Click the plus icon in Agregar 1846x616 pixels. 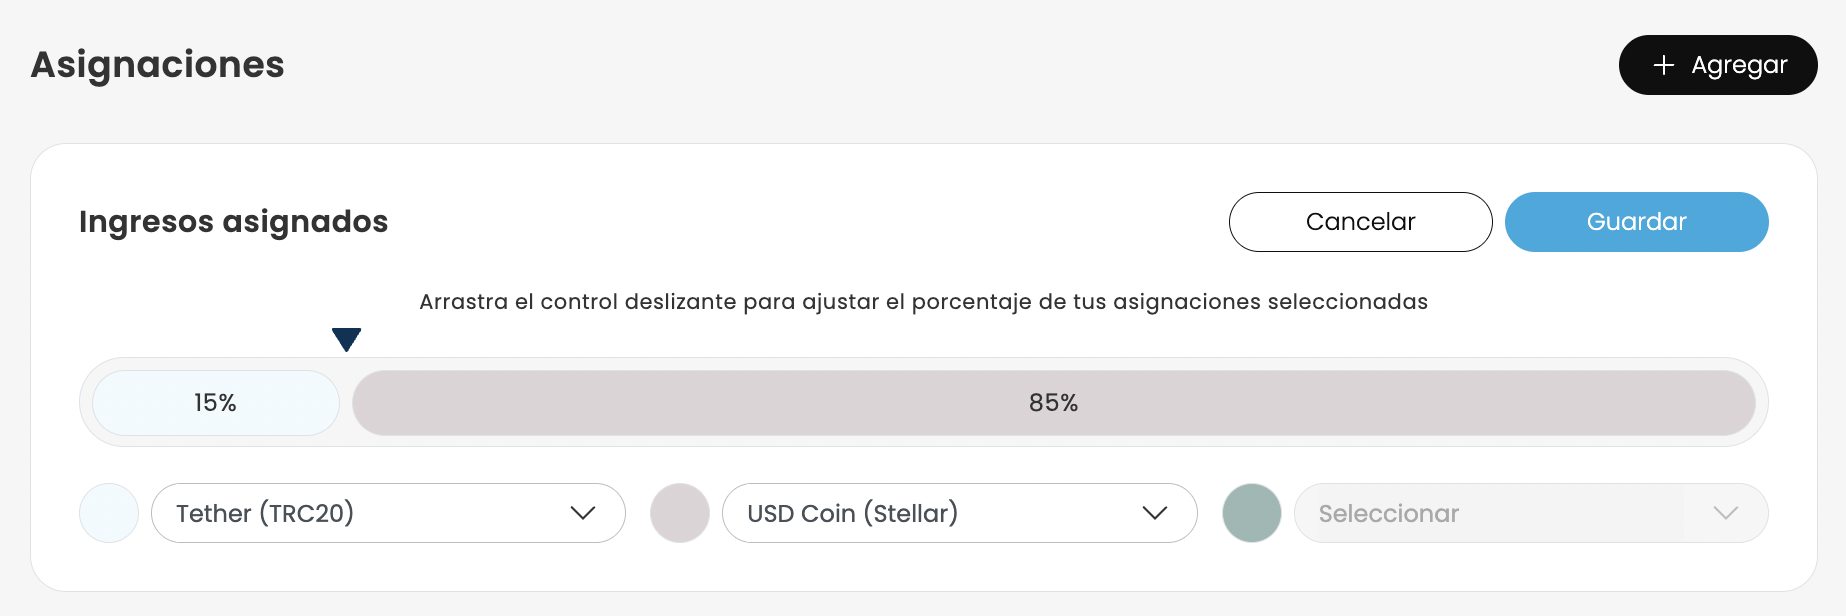[1663, 65]
